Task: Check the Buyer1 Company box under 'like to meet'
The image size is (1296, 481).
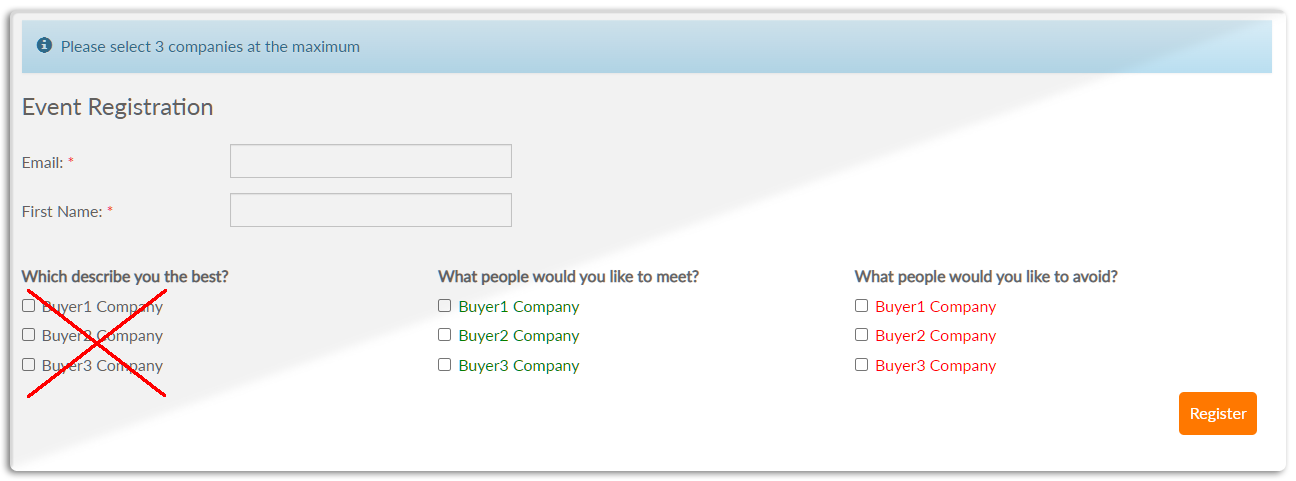Action: 445,306
